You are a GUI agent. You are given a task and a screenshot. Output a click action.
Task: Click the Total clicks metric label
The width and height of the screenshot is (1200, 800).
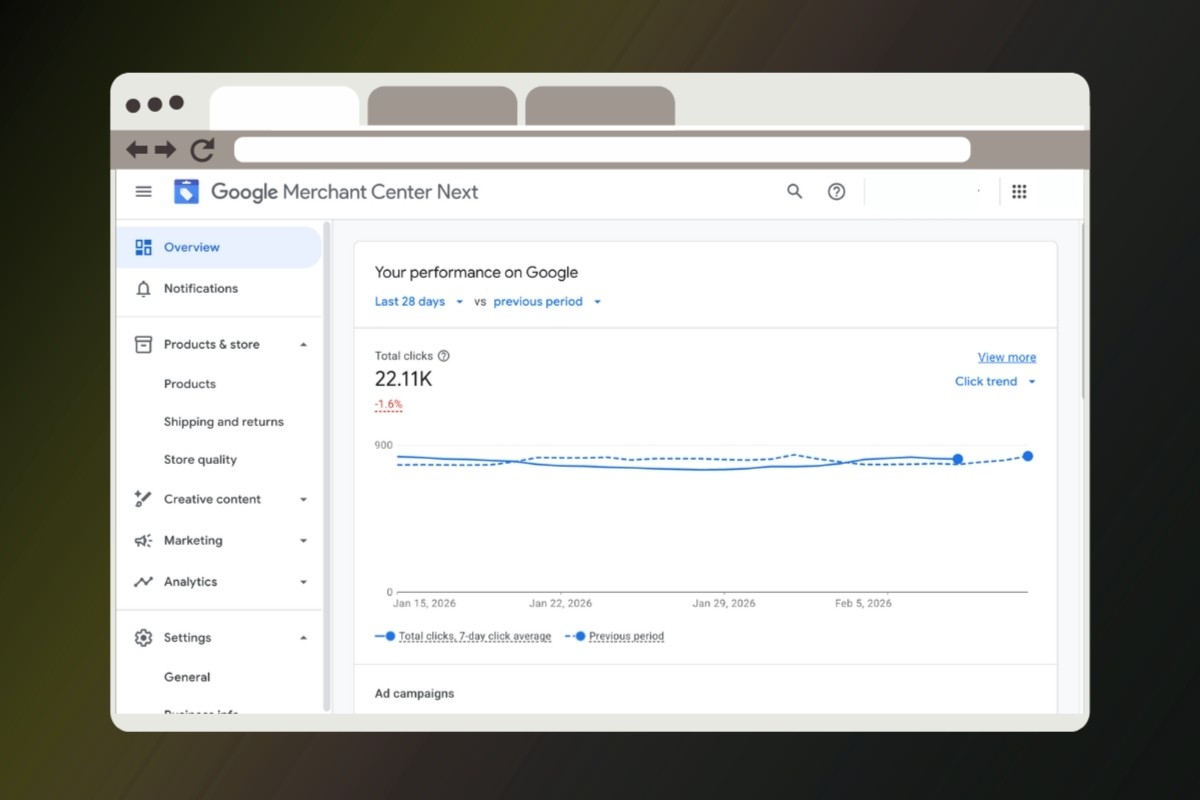coord(404,356)
